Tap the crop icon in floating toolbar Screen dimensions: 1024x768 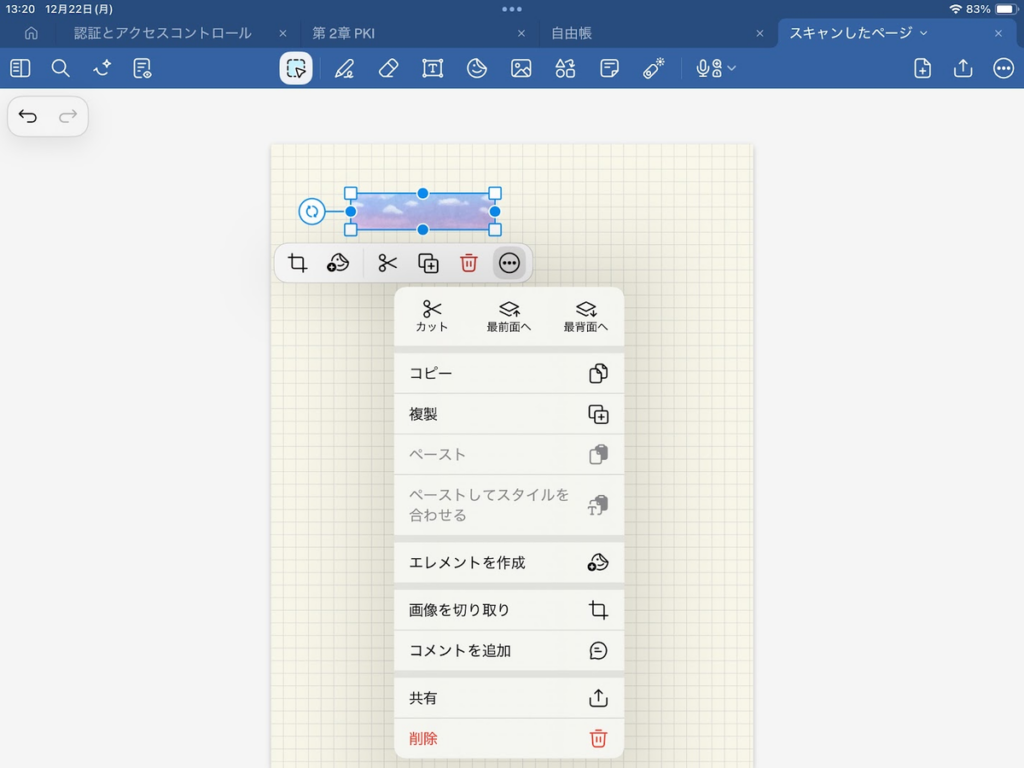coord(297,263)
